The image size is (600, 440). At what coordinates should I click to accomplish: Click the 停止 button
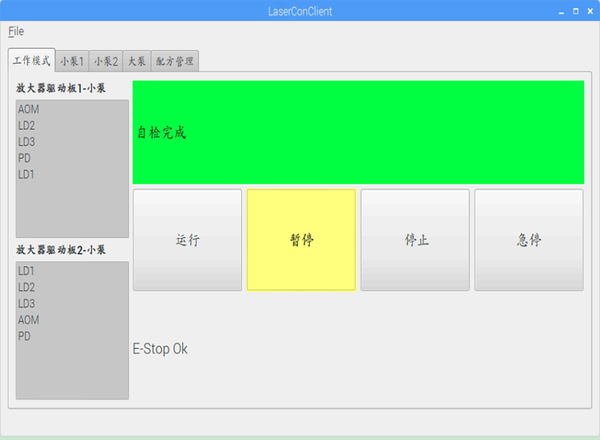click(x=415, y=240)
